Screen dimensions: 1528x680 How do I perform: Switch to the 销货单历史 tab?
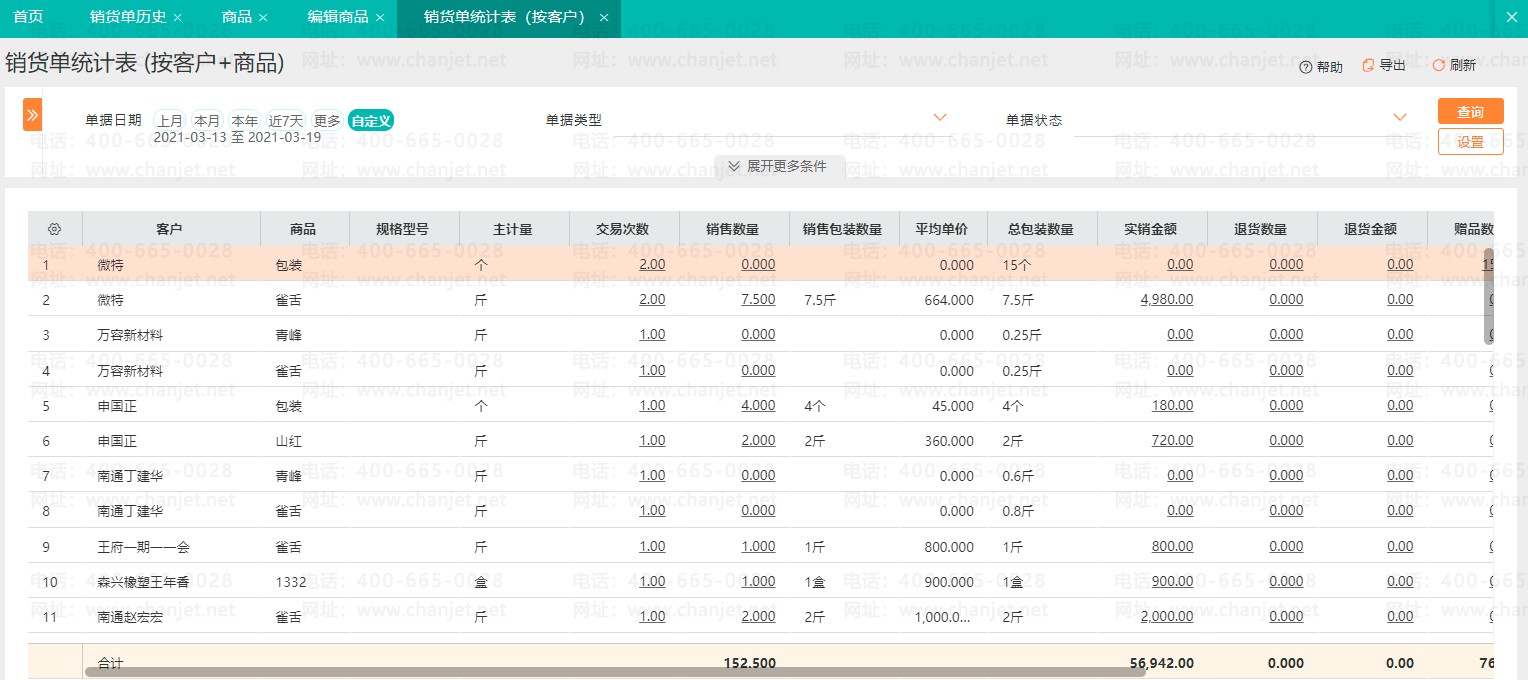(128, 17)
